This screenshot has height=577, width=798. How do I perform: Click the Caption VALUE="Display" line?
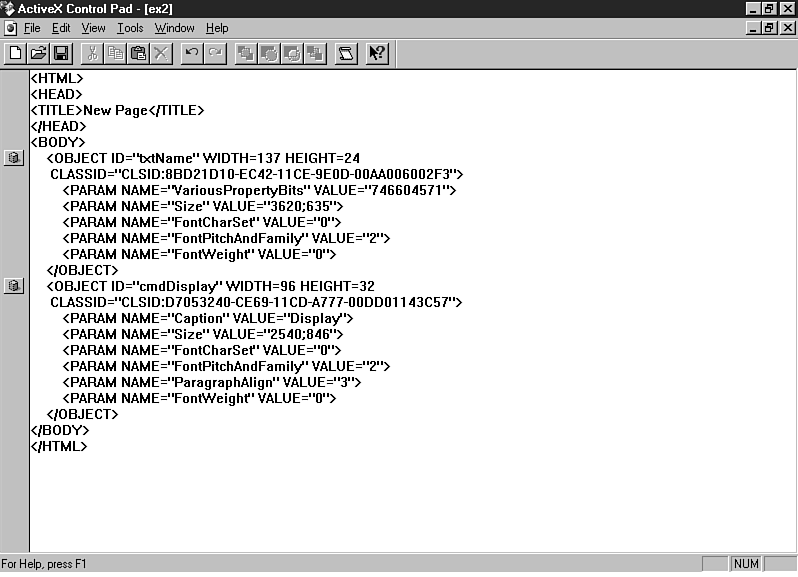pos(208,318)
